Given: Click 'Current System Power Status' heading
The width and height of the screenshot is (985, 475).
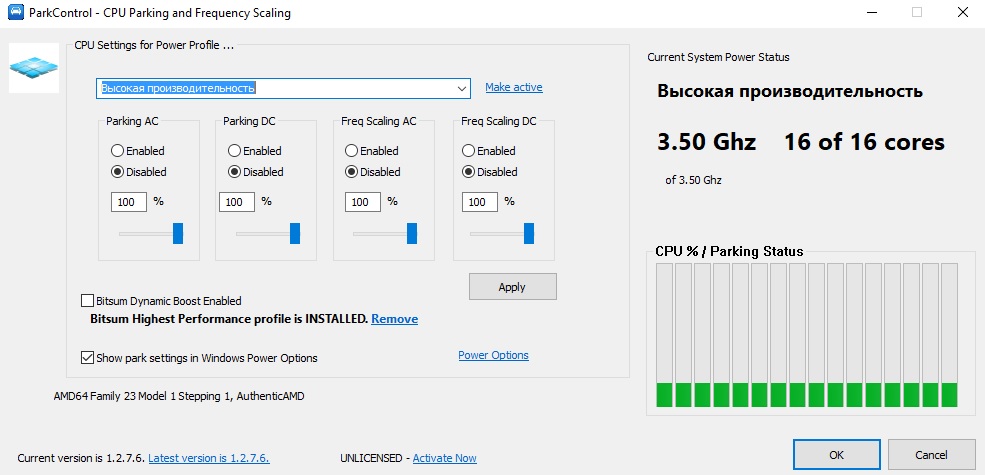Looking at the screenshot, I should click(718, 57).
